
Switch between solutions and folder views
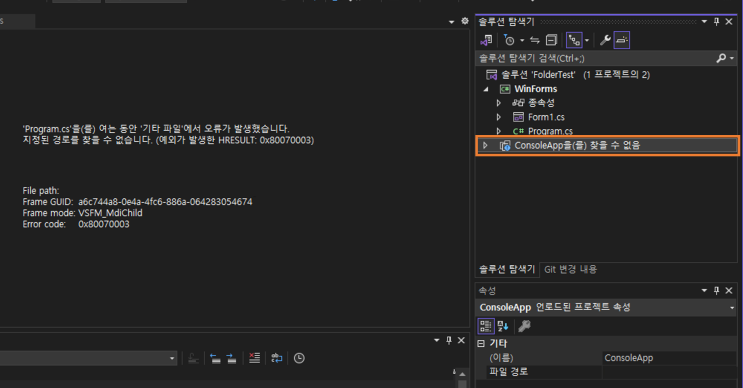(486, 40)
